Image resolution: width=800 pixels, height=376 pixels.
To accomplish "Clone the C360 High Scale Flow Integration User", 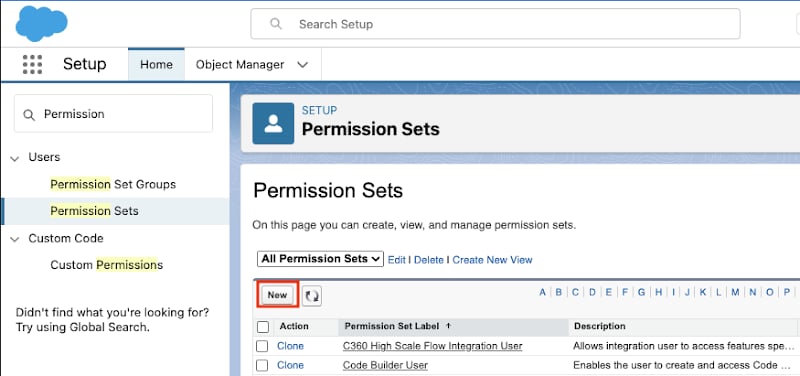I will click(x=290, y=346).
